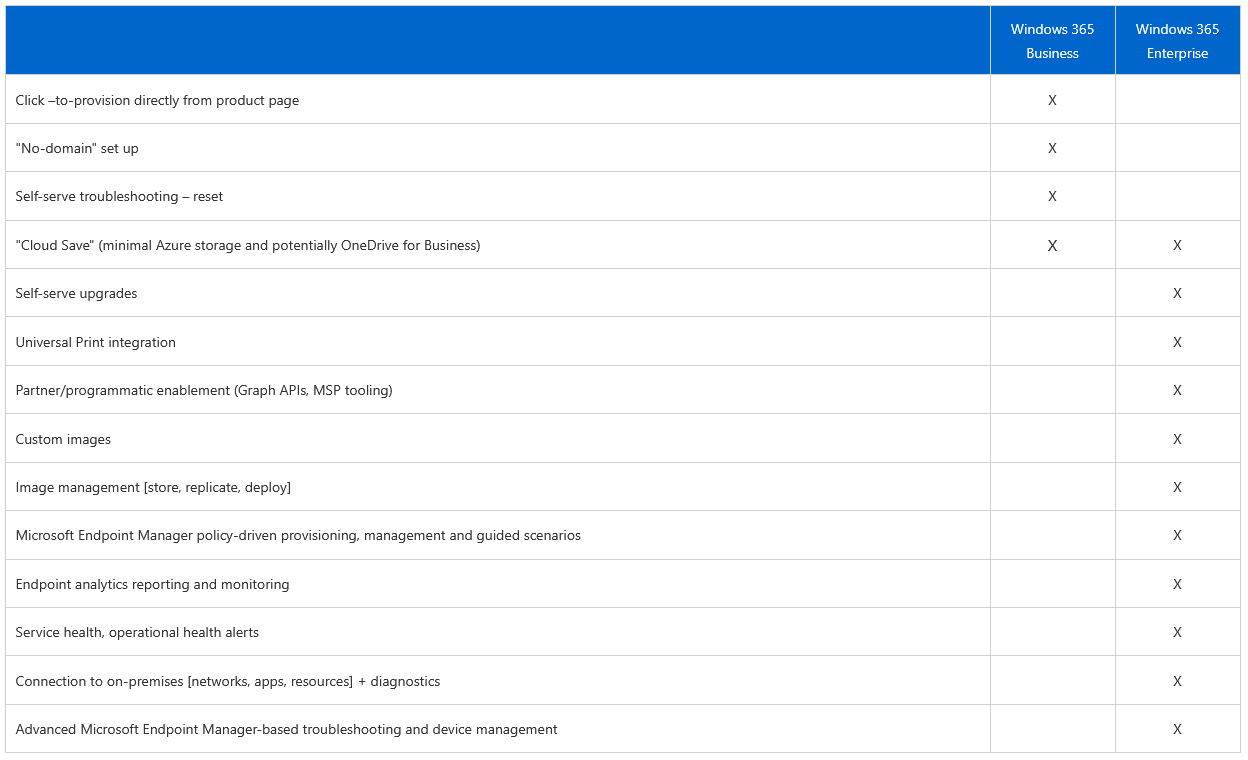Click Enterprise X in Advanced troubleshooting row
This screenshot has height=760, width=1248.
1177,729
